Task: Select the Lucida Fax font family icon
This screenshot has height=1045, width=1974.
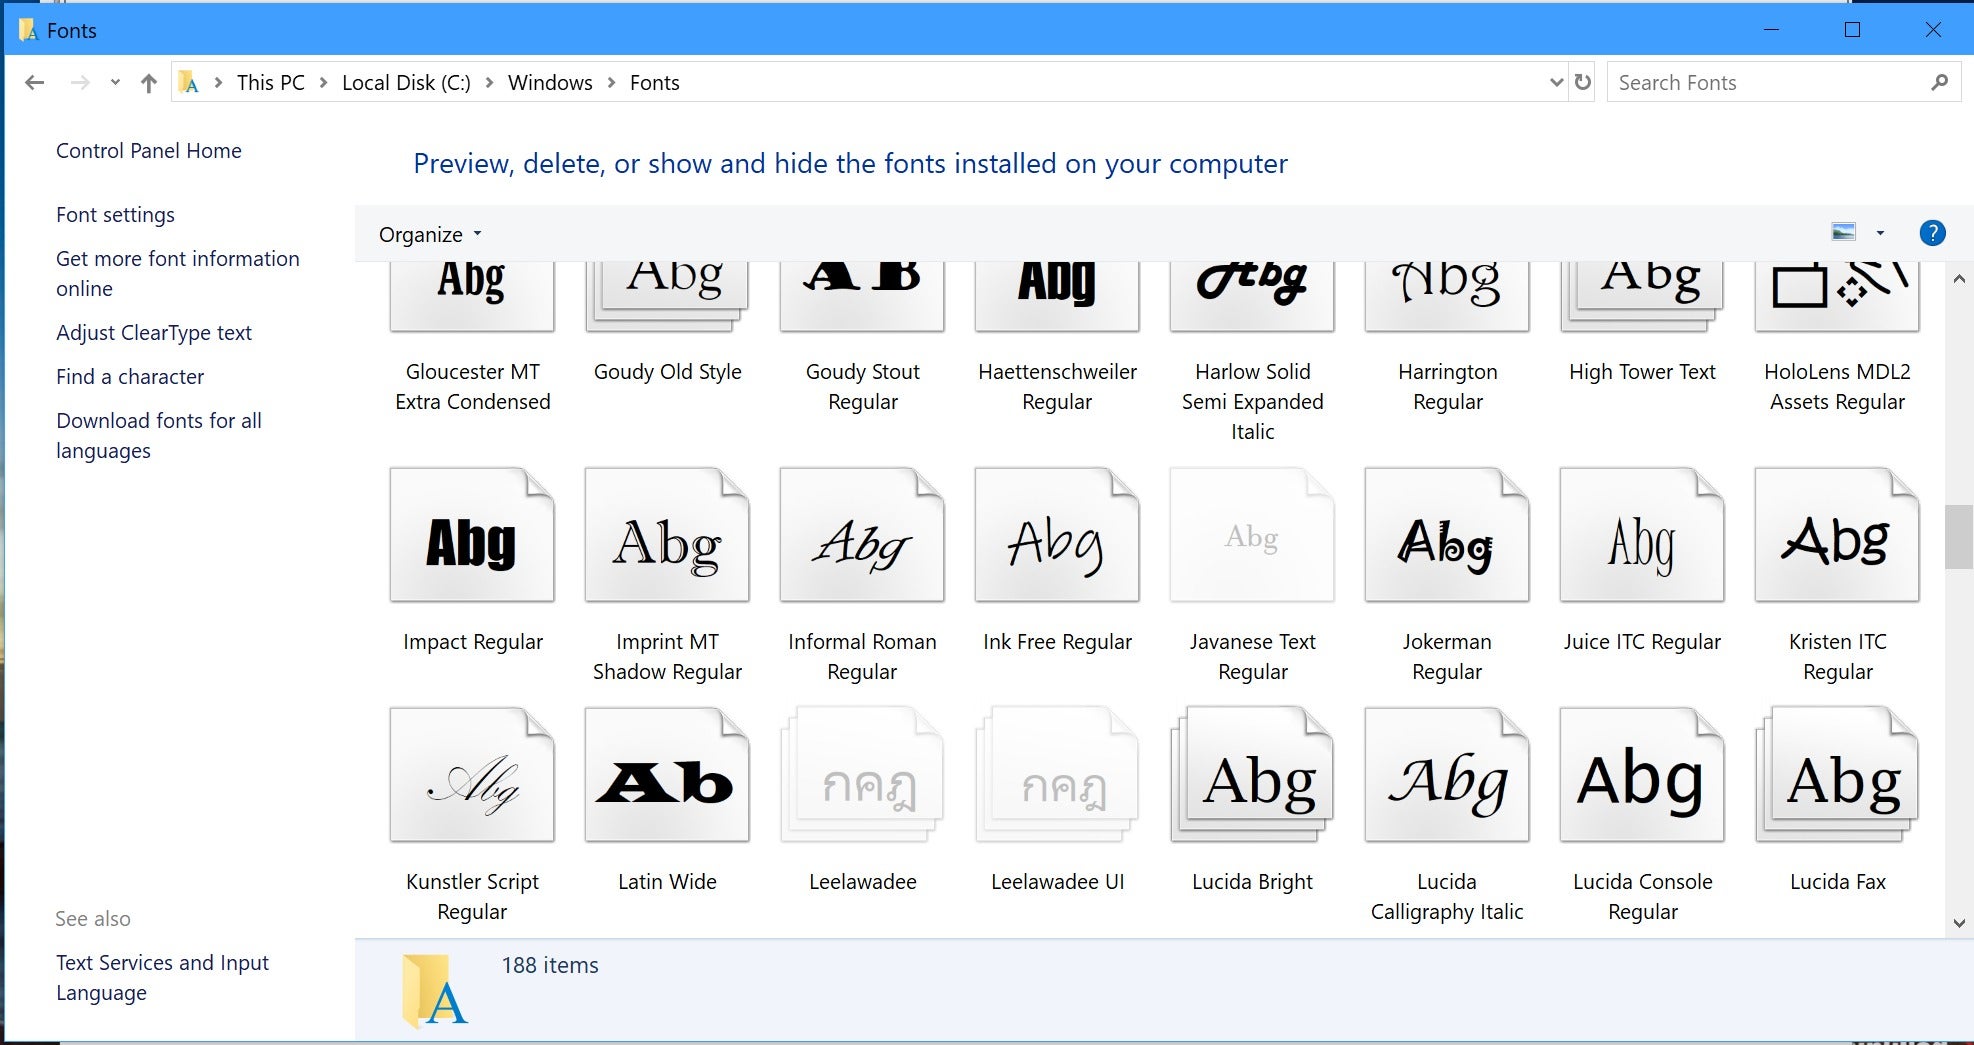Action: (1837, 775)
